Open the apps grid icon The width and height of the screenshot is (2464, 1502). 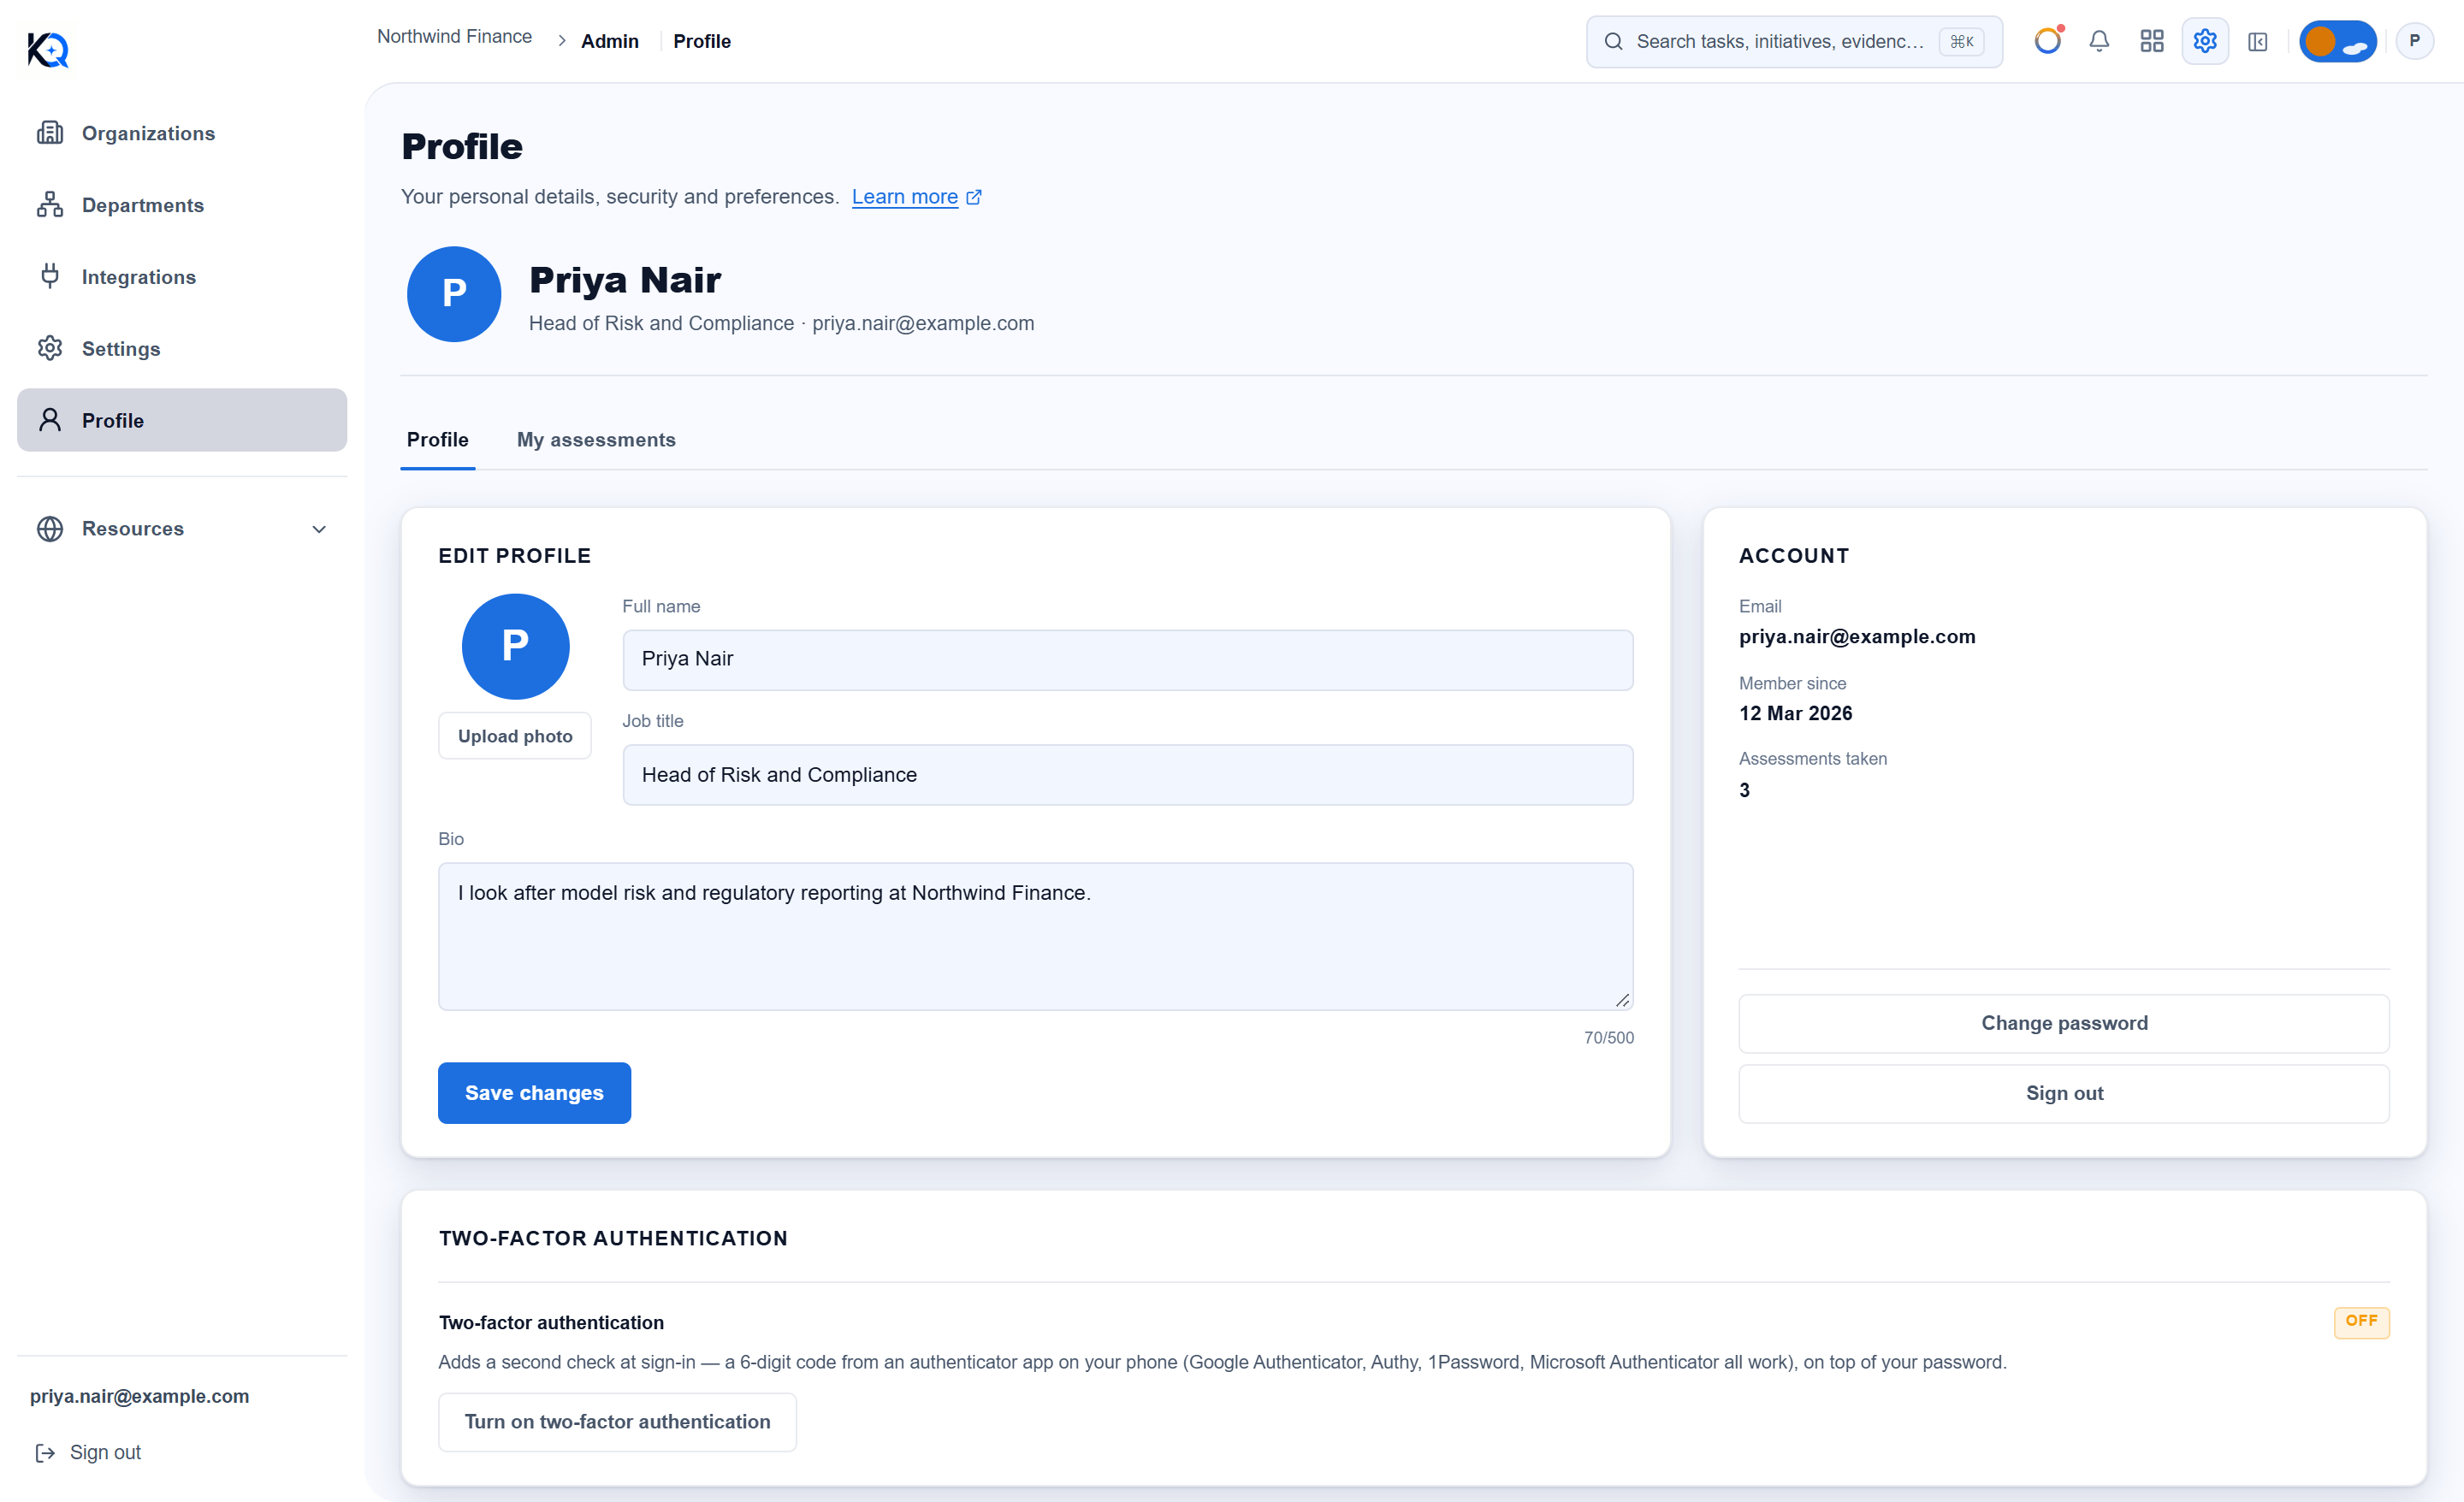coord(2152,41)
